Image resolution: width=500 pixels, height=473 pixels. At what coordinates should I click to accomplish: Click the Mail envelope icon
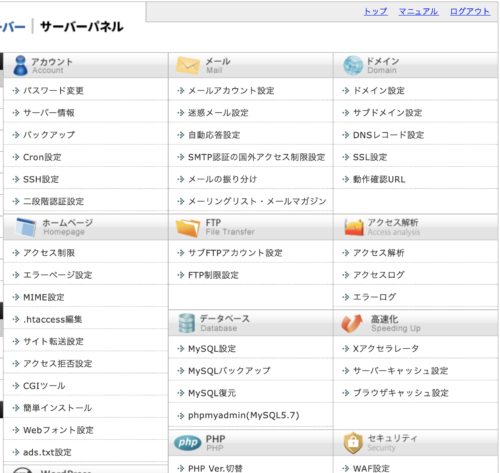(x=188, y=65)
